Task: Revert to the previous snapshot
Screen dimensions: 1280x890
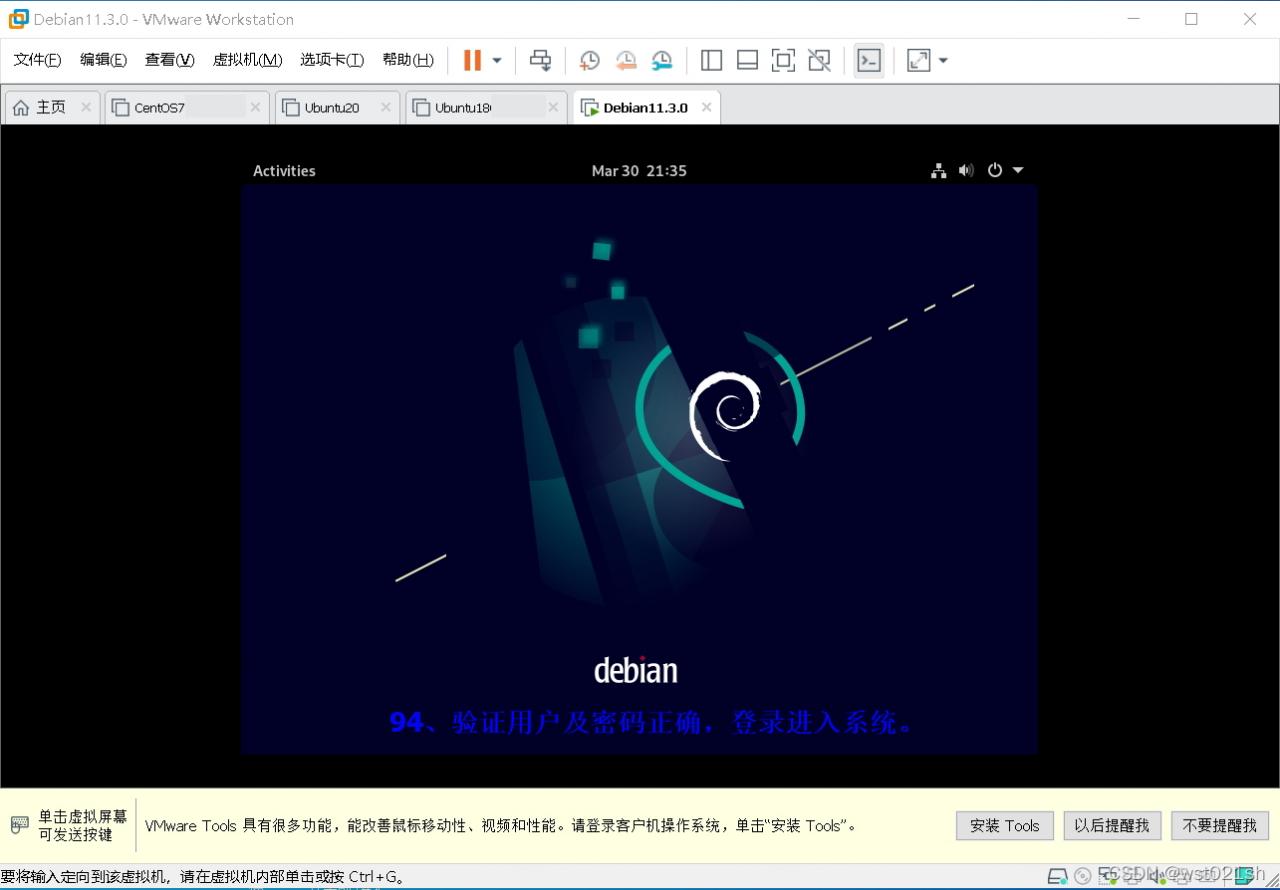Action: pos(626,60)
